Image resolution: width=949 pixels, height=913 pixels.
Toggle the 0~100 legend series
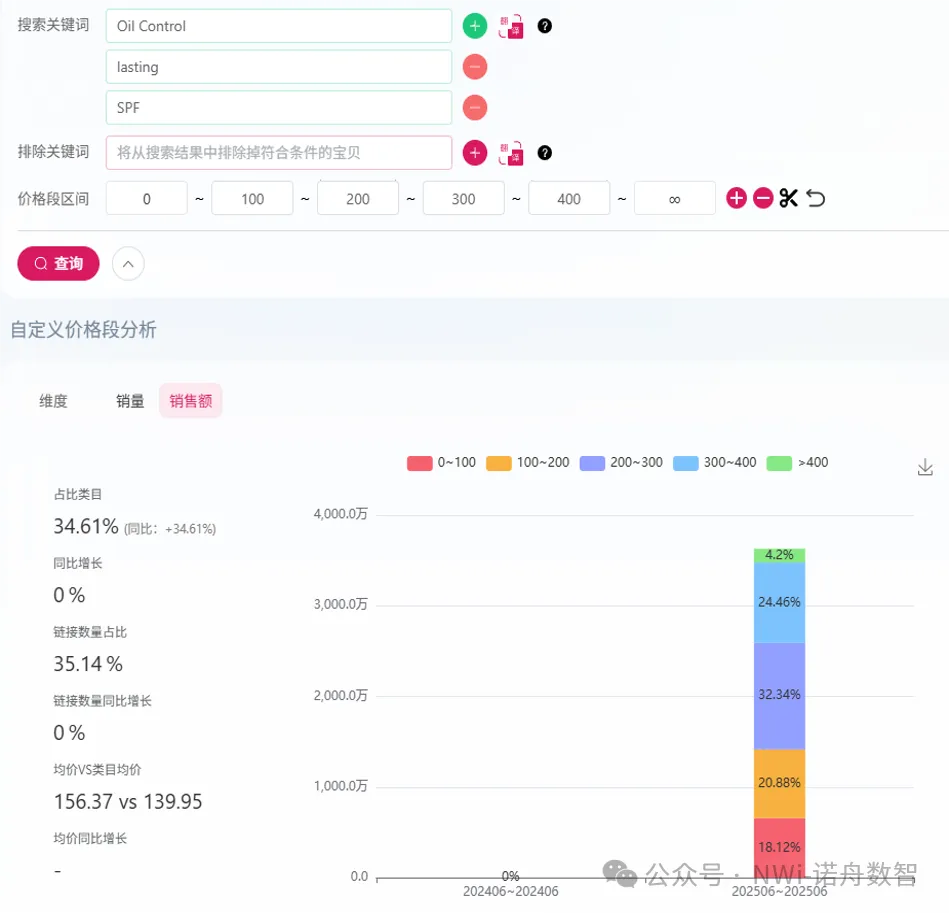coord(441,463)
